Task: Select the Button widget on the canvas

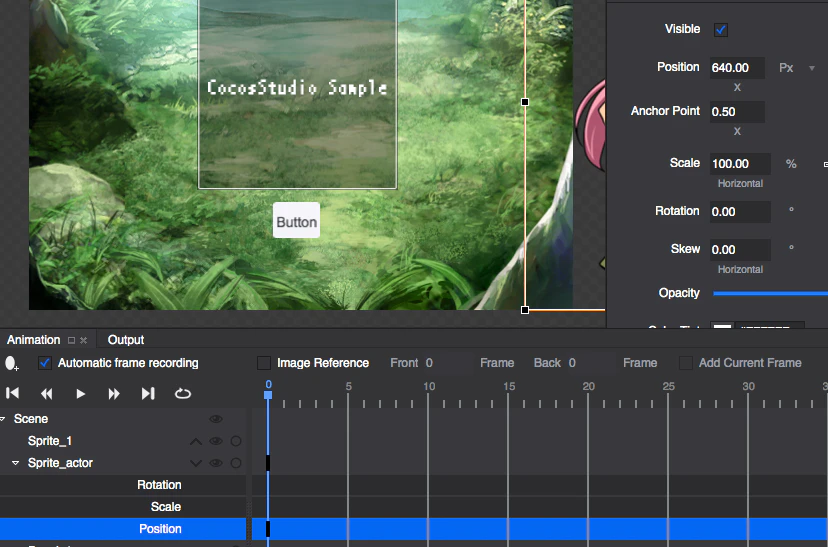Action: click(x=296, y=220)
